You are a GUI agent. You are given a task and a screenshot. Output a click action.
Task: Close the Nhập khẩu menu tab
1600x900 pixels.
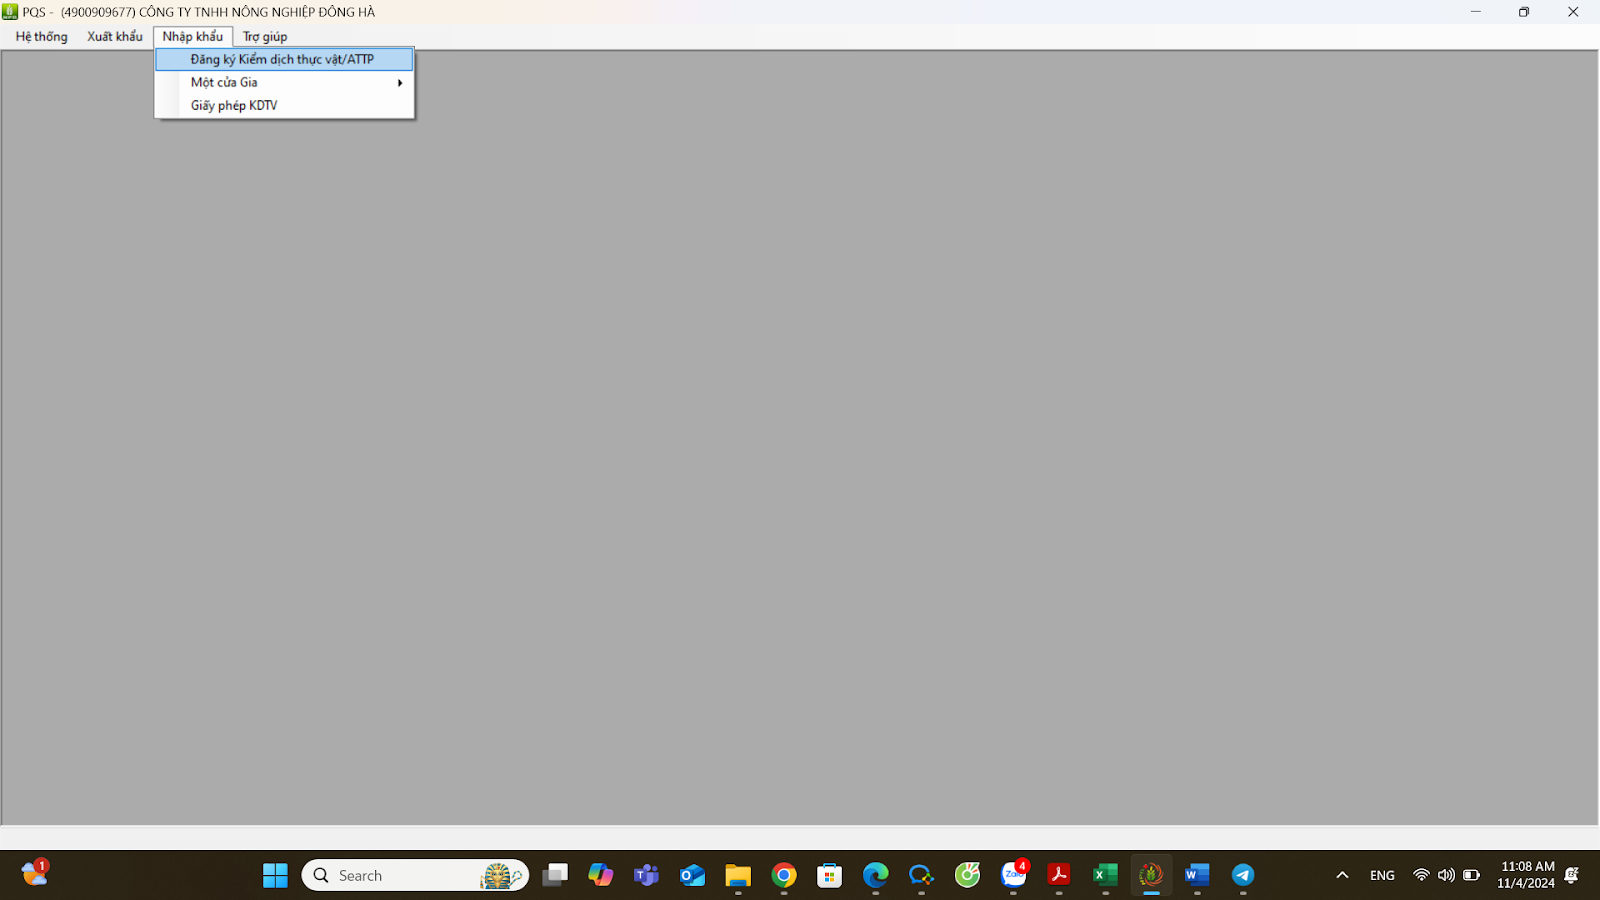pos(193,36)
